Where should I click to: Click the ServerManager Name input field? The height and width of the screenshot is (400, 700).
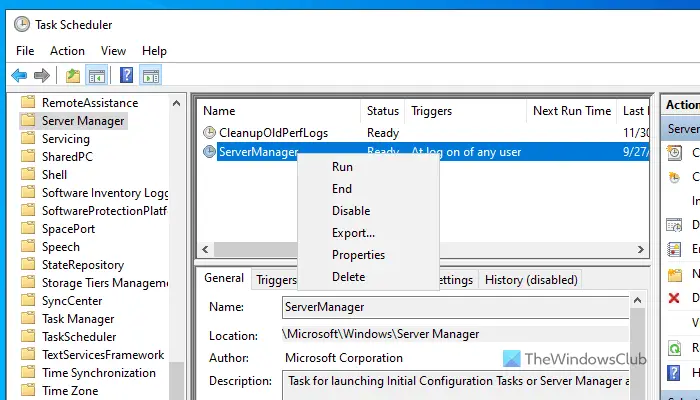tap(455, 307)
